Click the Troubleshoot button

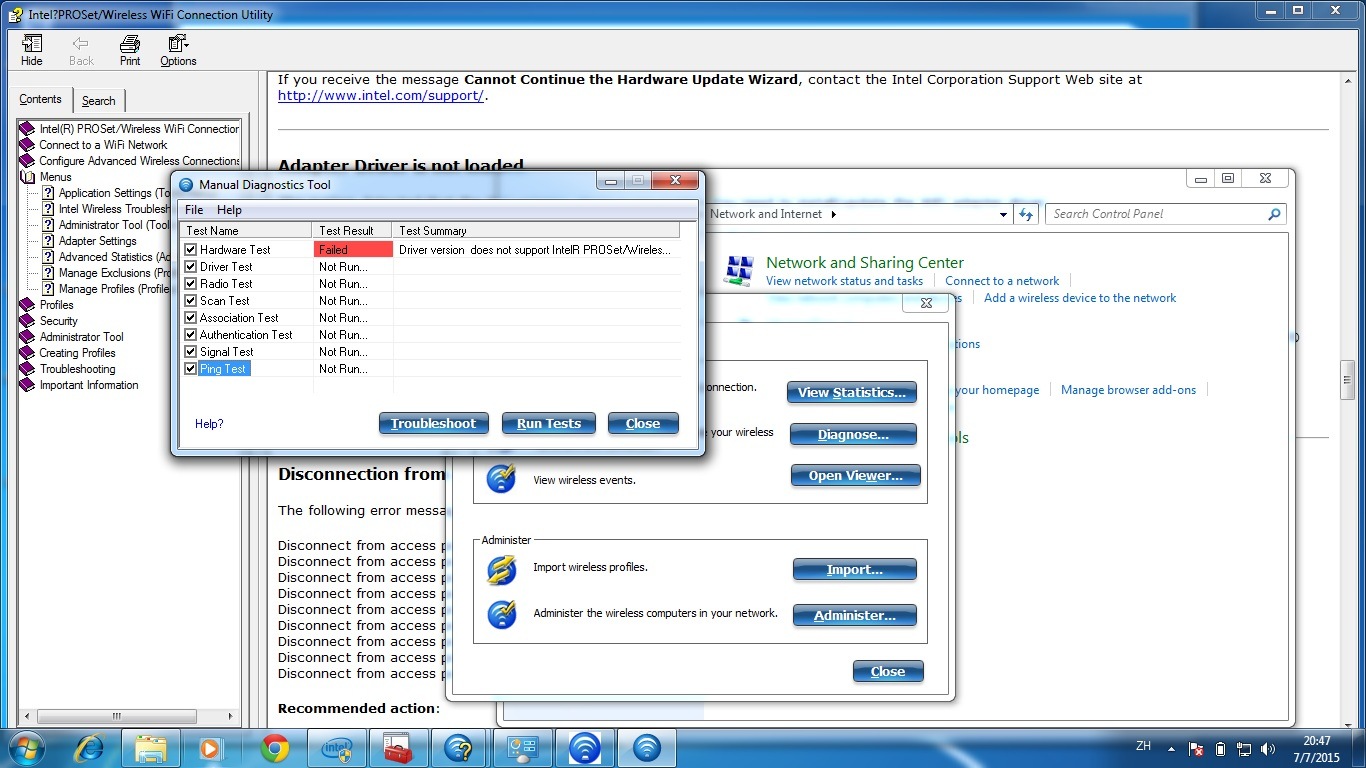click(x=434, y=423)
